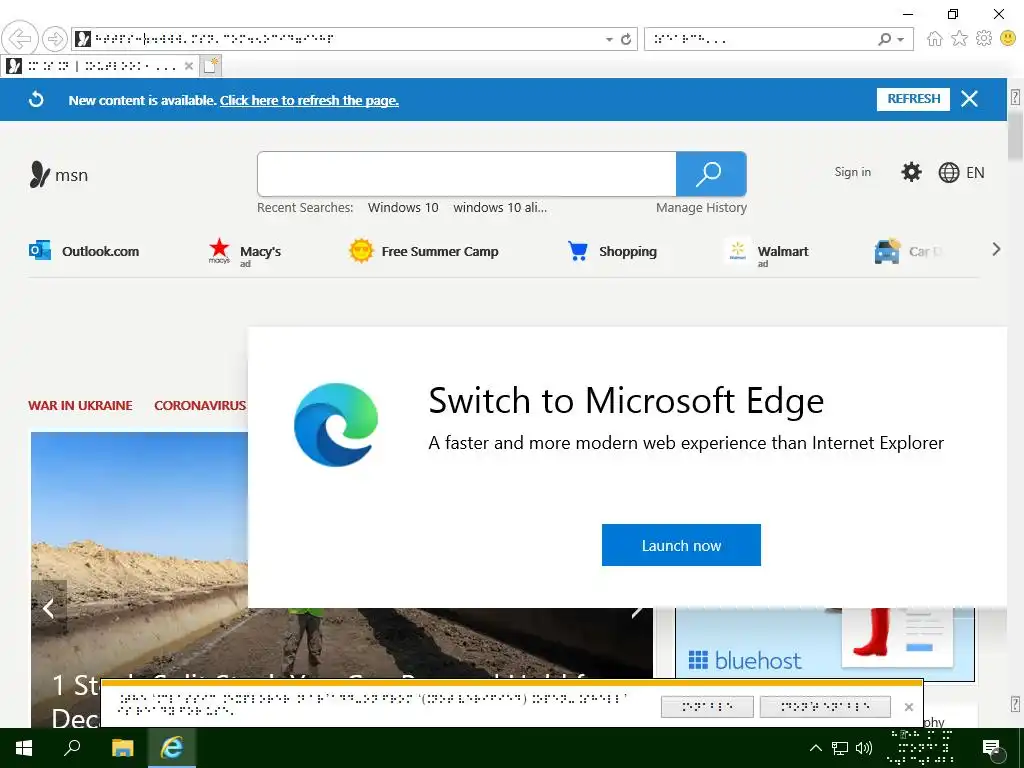Open Favorites star icon

click(959, 39)
